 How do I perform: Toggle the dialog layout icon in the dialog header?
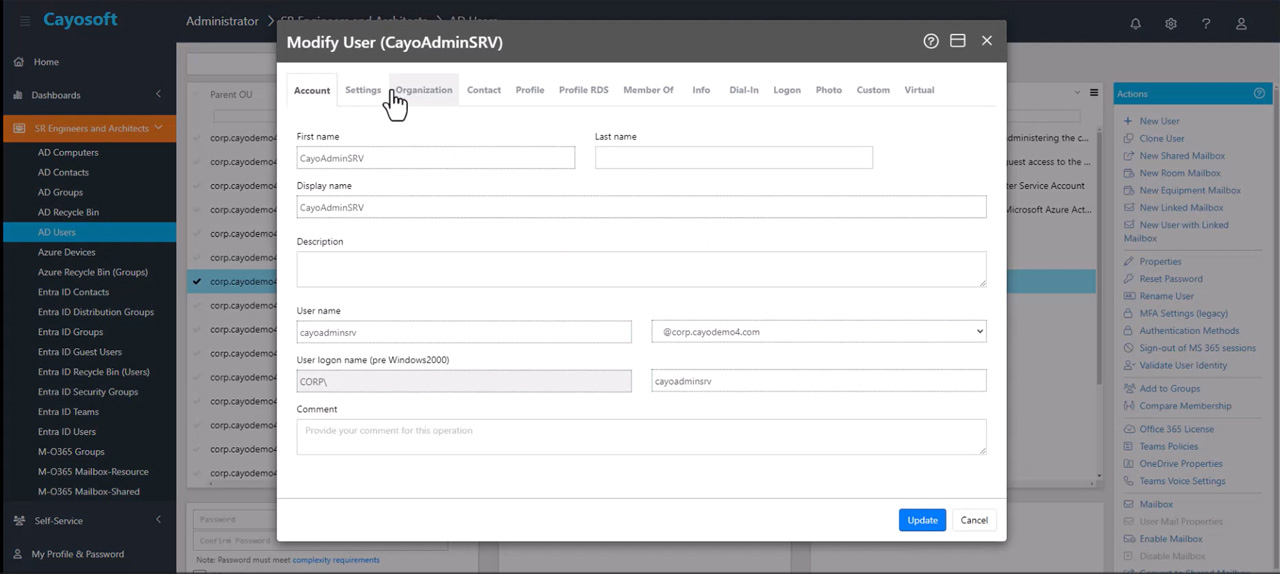click(958, 41)
